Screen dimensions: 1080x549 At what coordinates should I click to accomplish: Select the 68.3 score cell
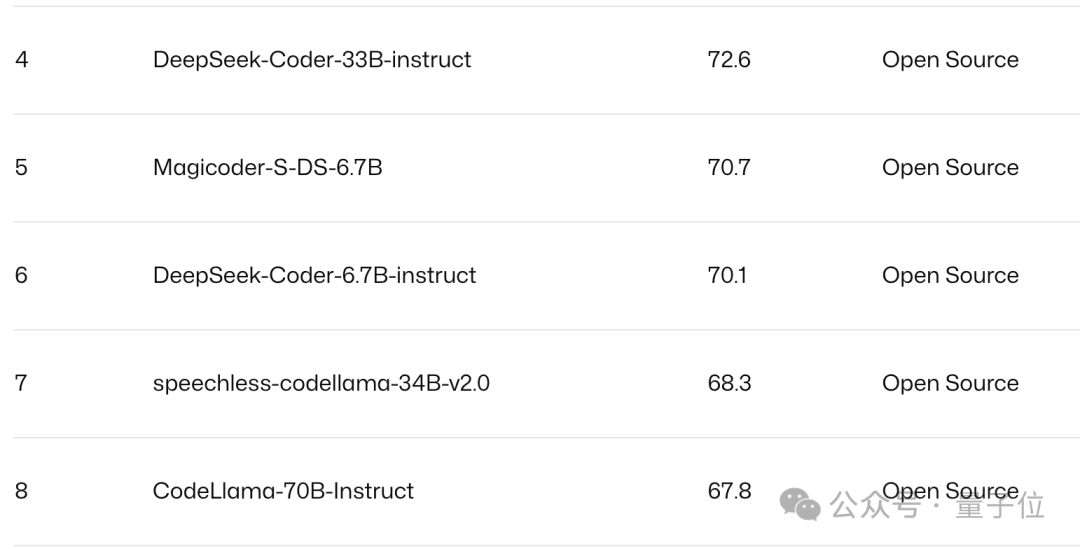point(729,384)
